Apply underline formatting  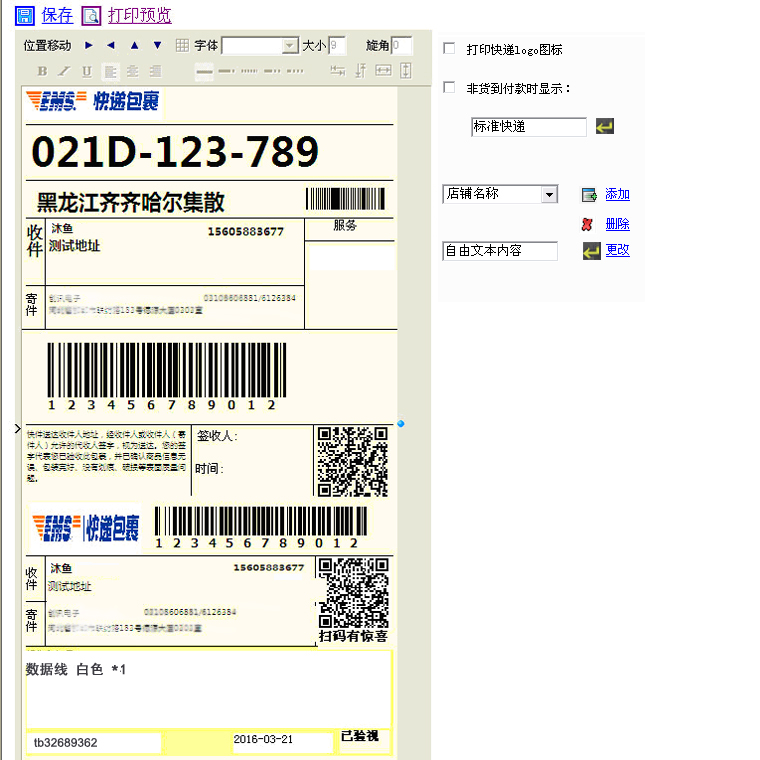point(86,71)
